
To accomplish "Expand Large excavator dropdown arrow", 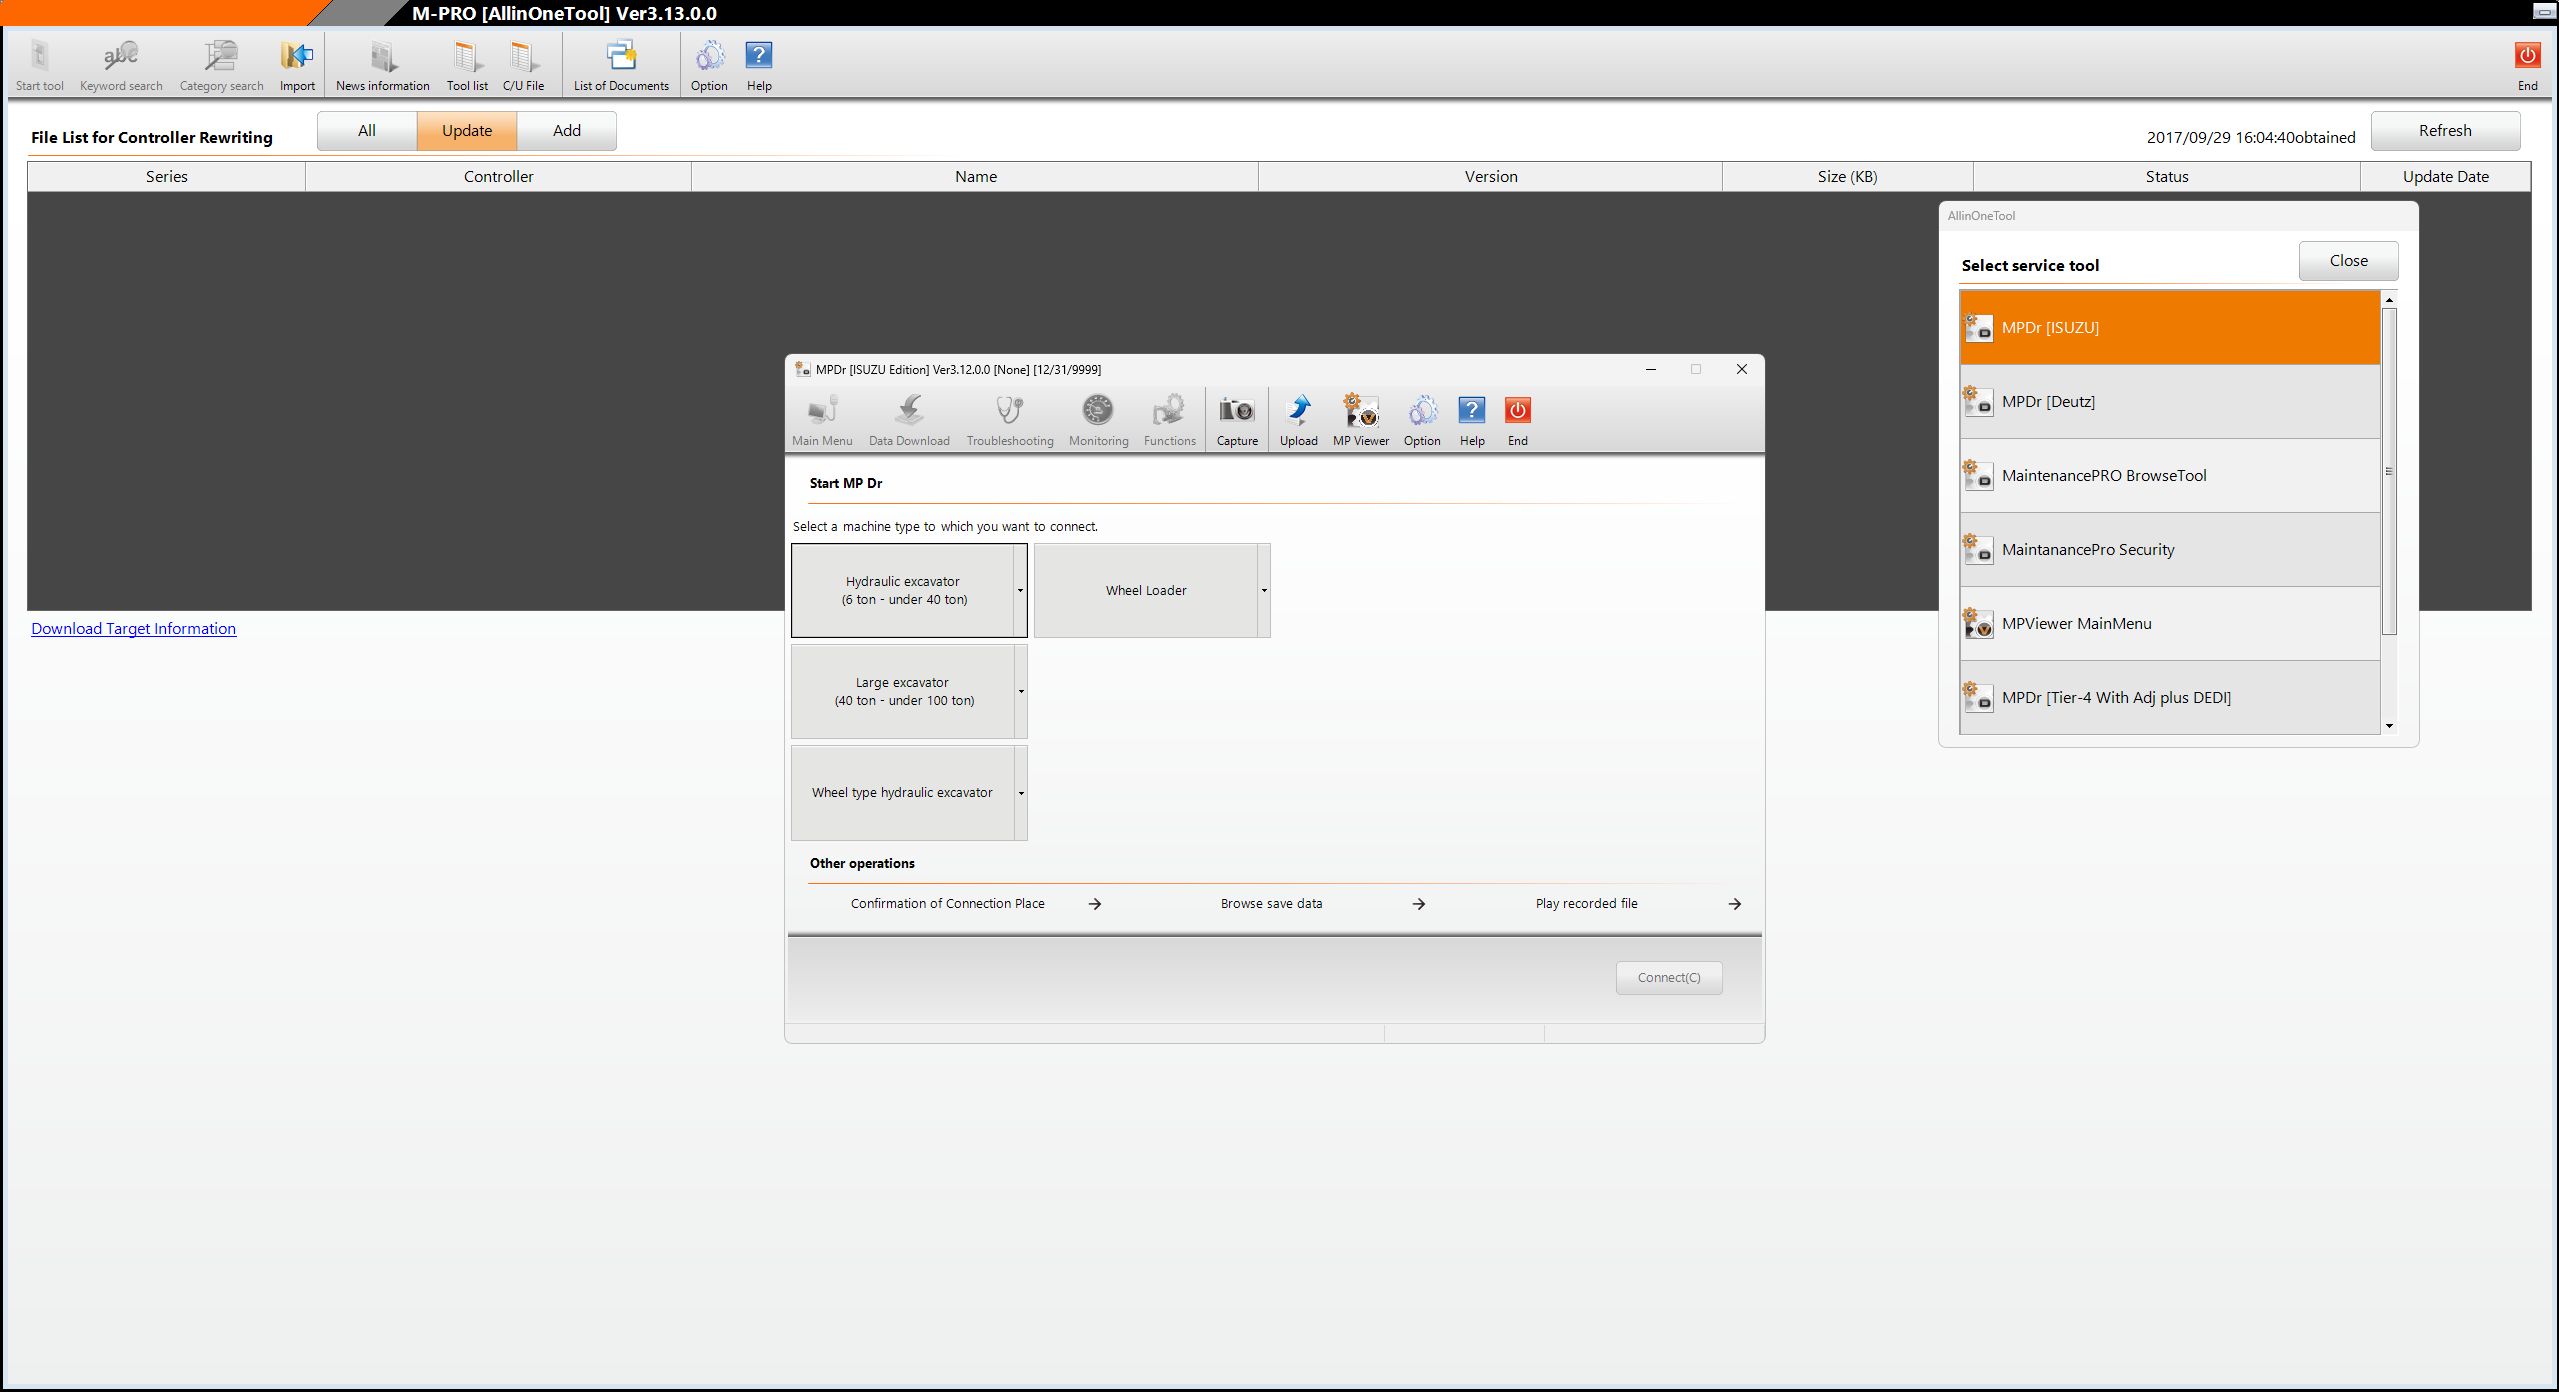I will click(x=1020, y=692).
